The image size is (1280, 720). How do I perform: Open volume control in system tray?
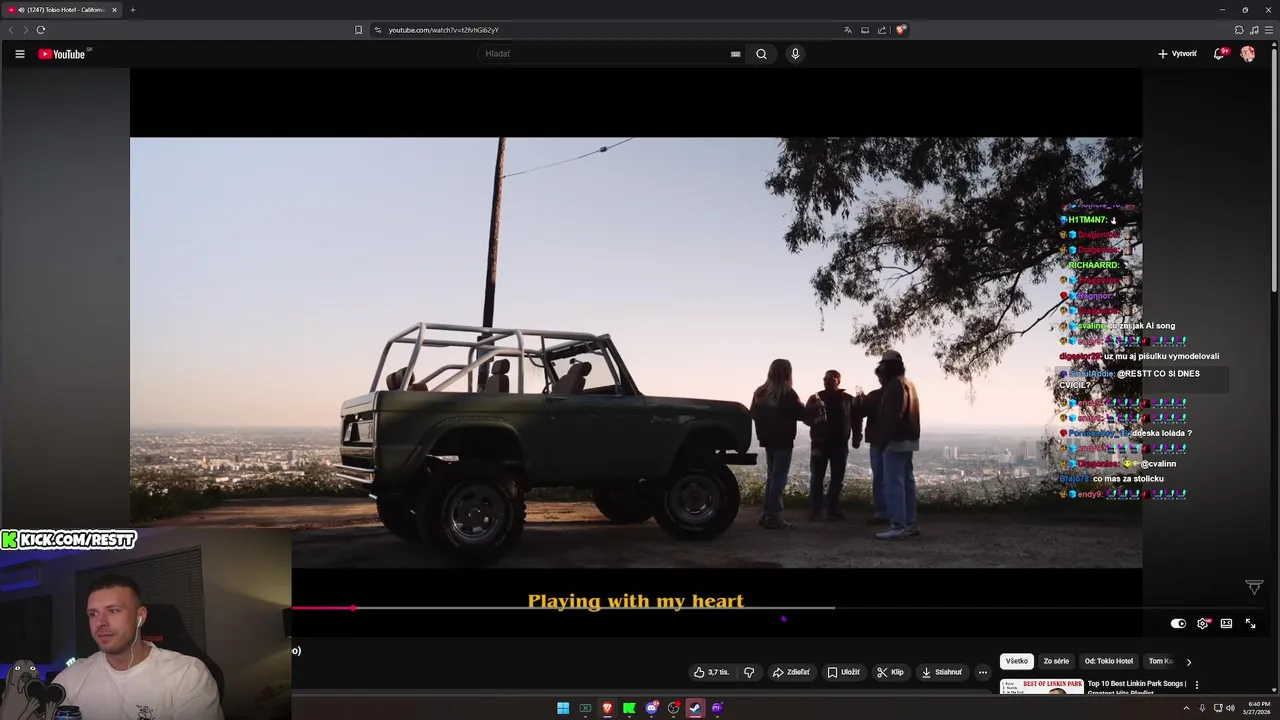point(1230,708)
